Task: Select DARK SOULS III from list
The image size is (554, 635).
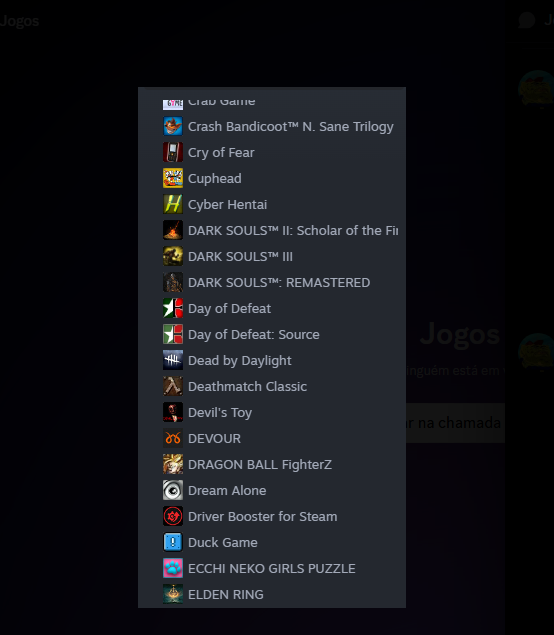Action: pos(272,256)
